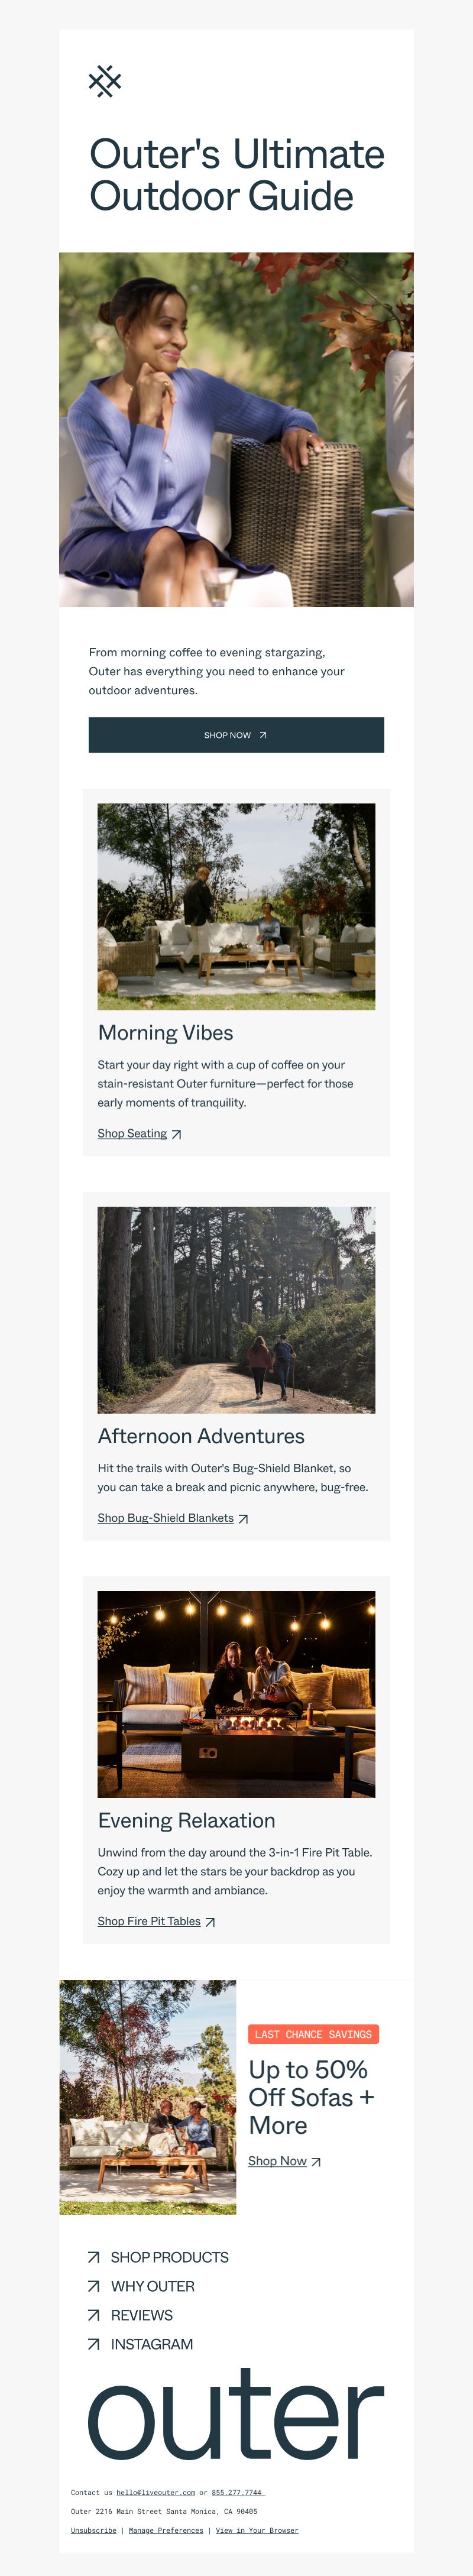Click arrow icon beside Shop Seating
This screenshot has height=2576, width=473.
pyautogui.click(x=176, y=1134)
